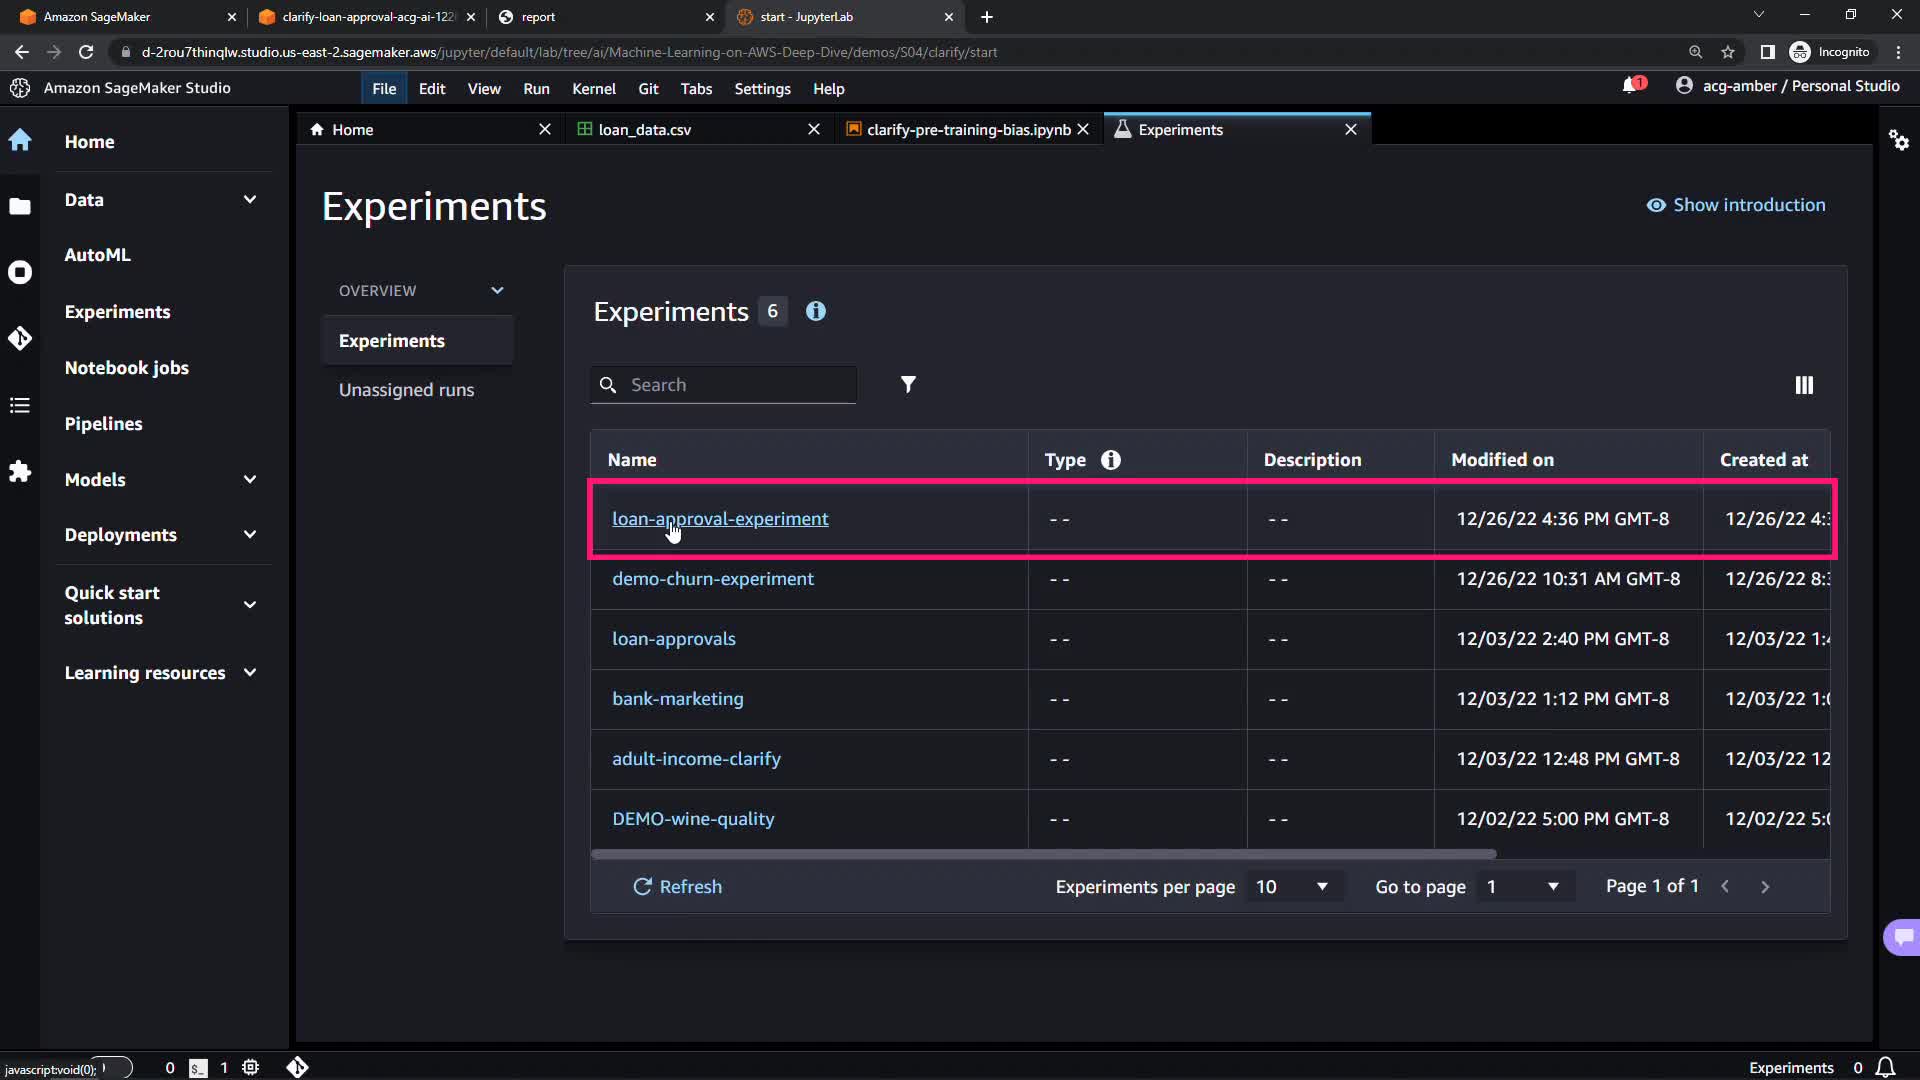Screen dimensions: 1920x1080
Task: Click the Type column info icon
Action: (x=1110, y=460)
